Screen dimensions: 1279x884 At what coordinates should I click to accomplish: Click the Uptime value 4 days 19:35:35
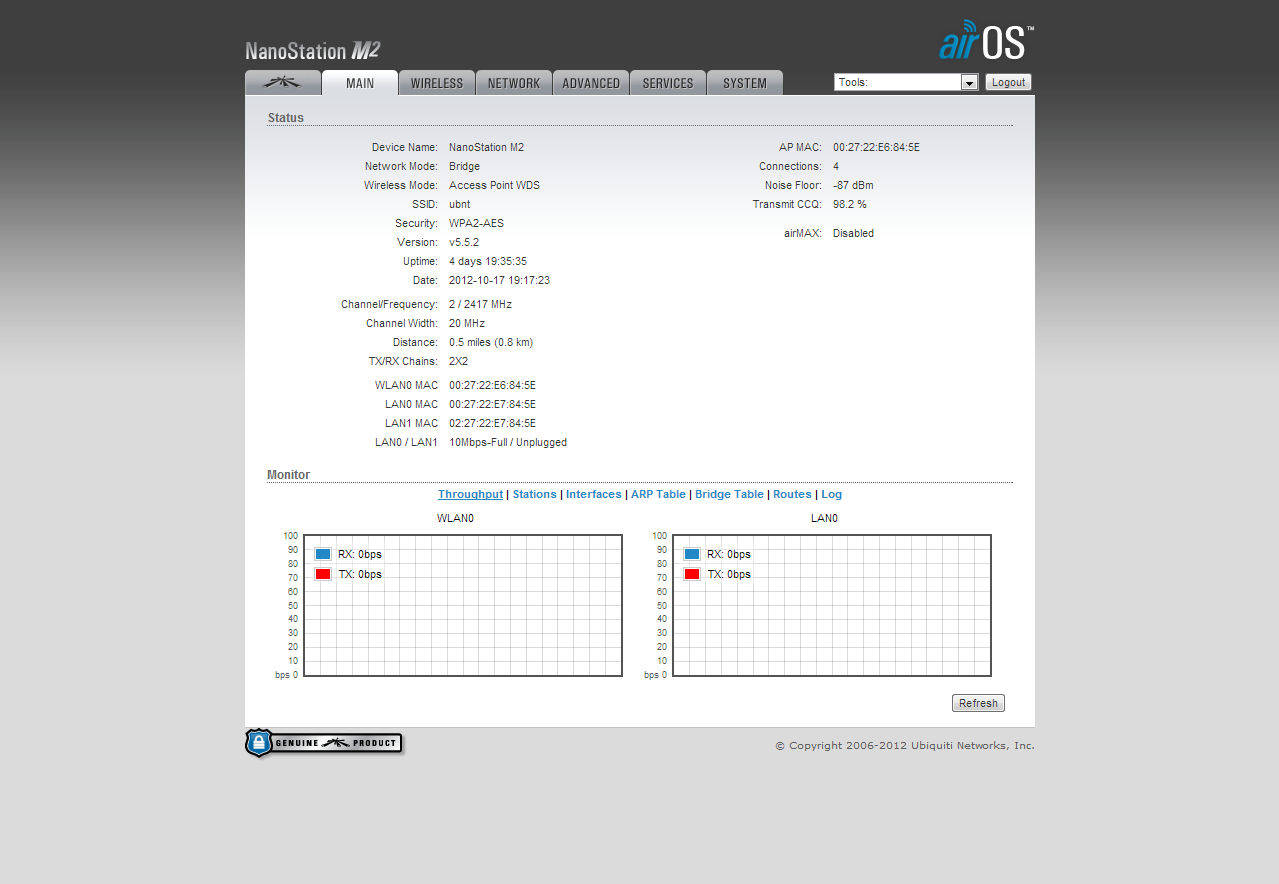[488, 261]
